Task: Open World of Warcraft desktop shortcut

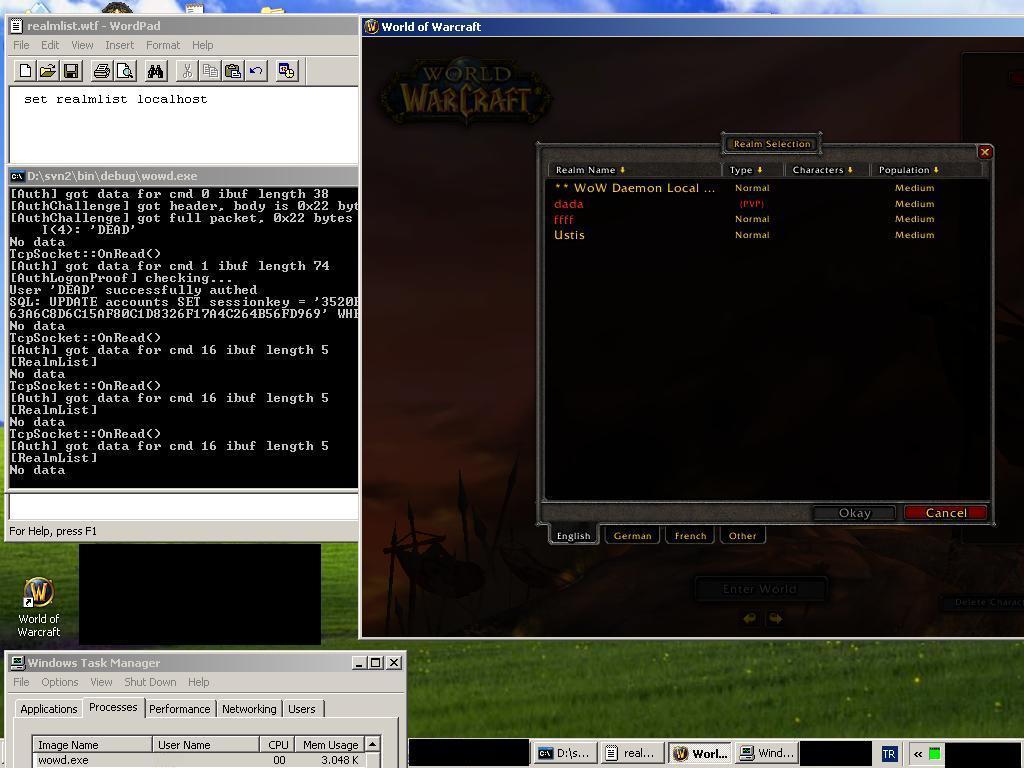Action: 39,607
